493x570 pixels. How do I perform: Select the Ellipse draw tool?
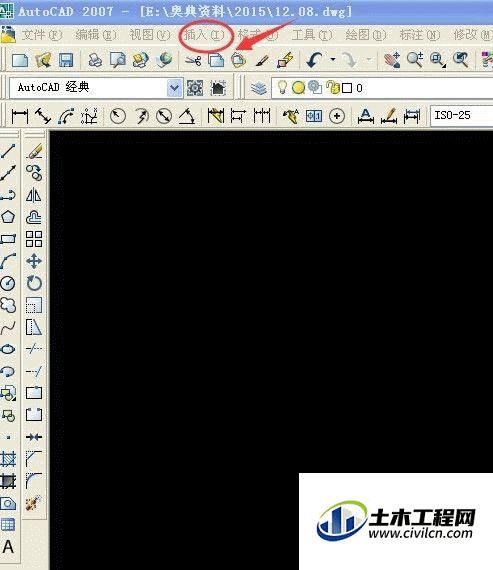coord(8,349)
